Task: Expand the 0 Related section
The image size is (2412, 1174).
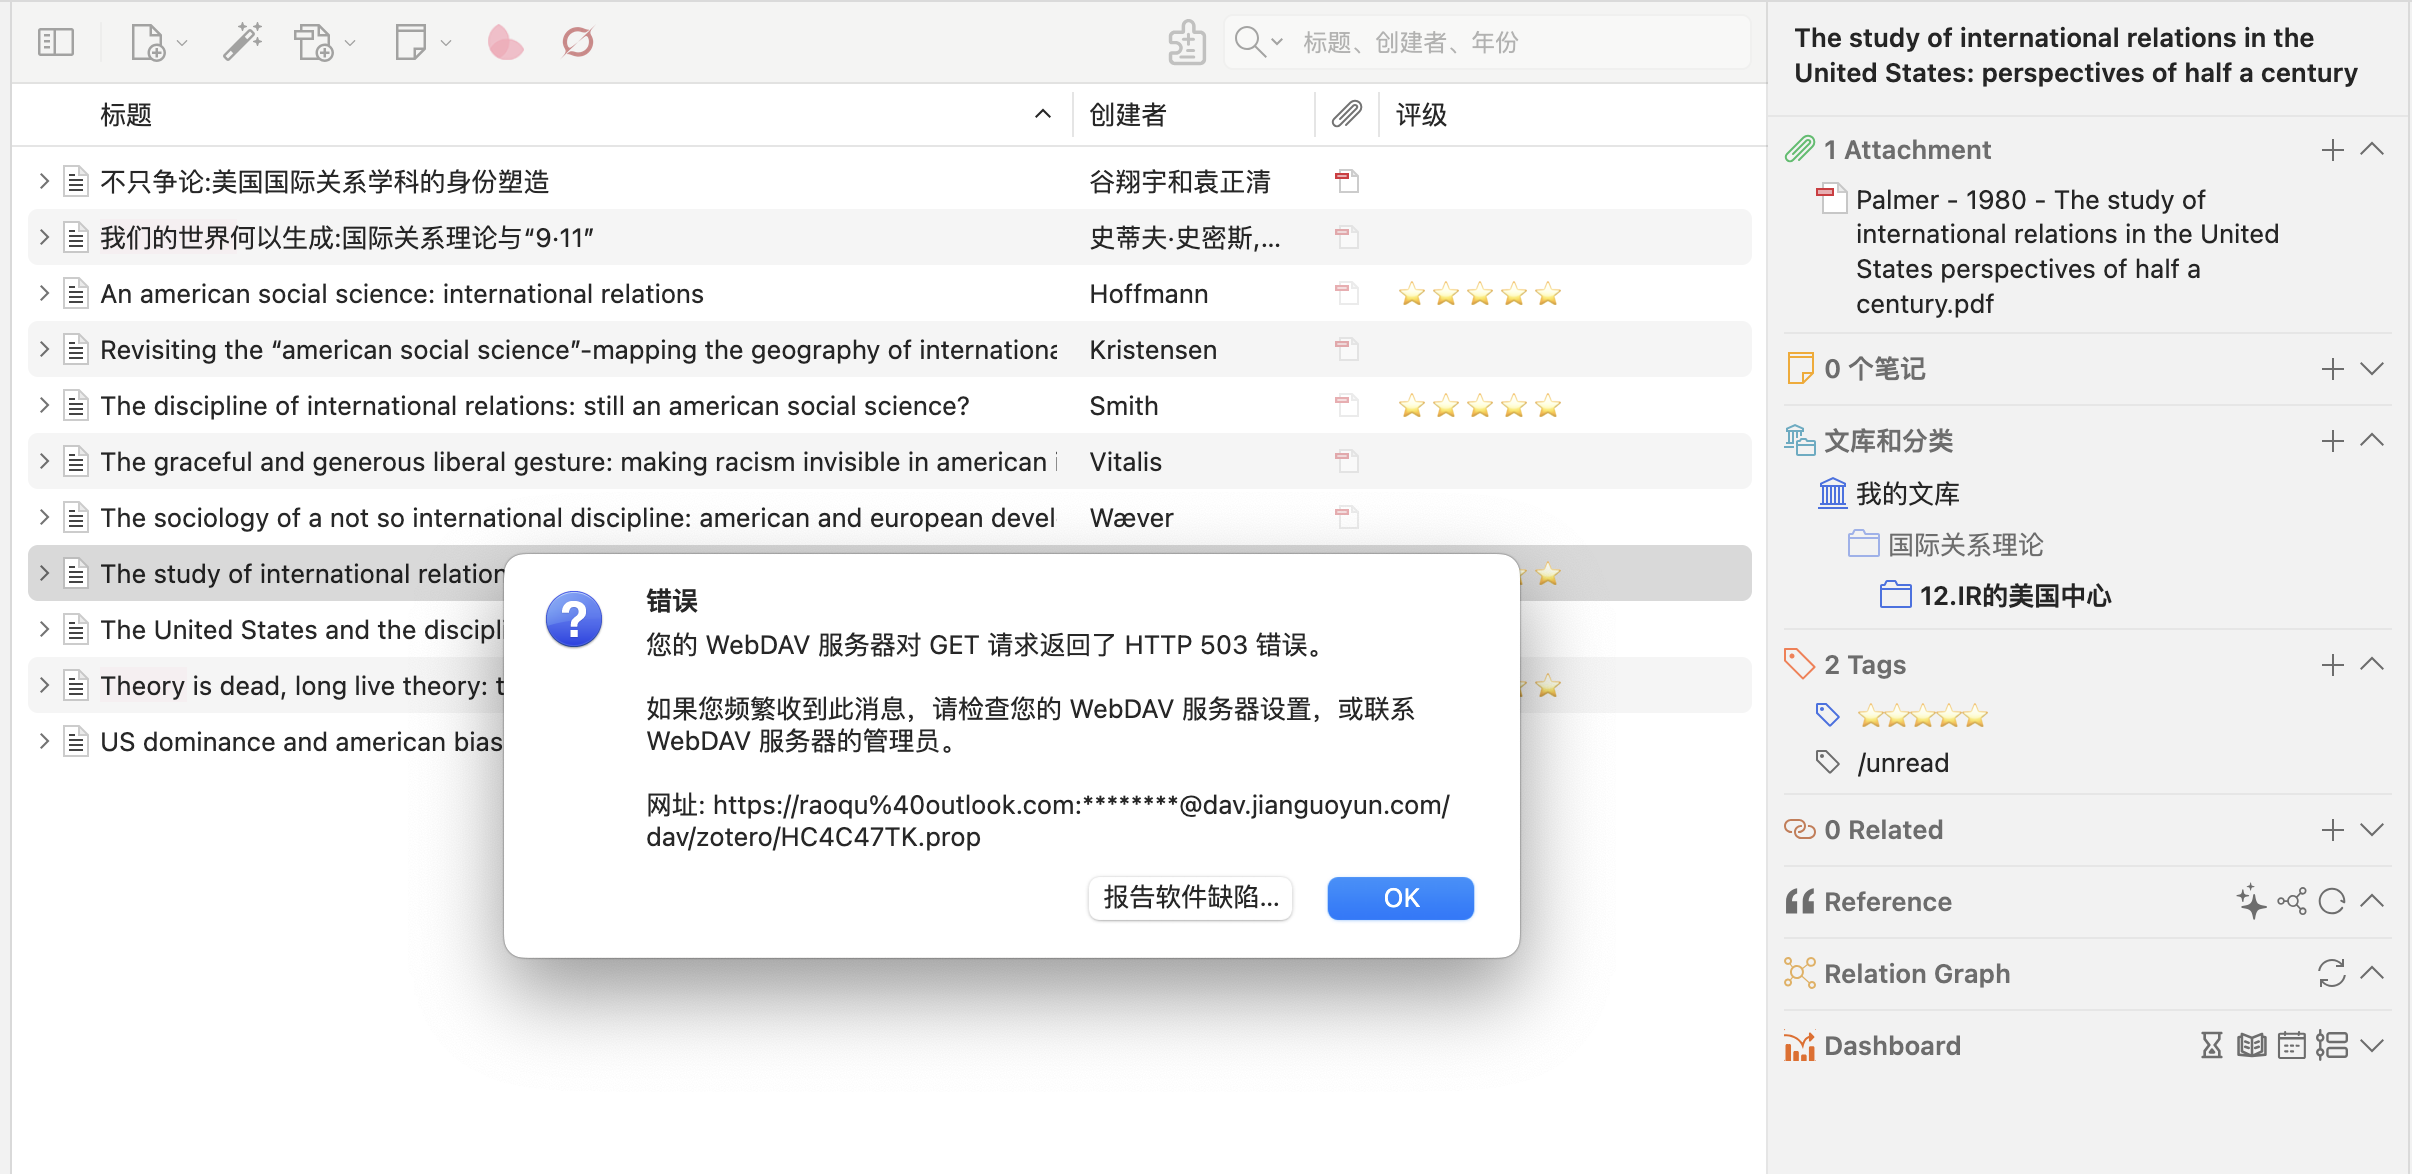Action: click(2372, 829)
